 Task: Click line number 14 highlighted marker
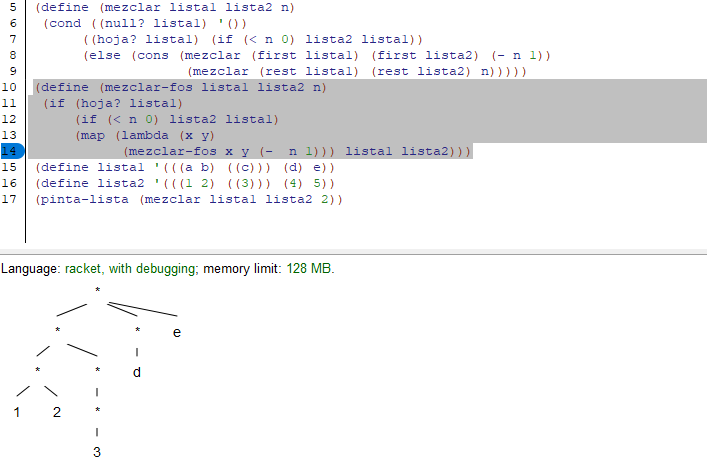click(12, 151)
